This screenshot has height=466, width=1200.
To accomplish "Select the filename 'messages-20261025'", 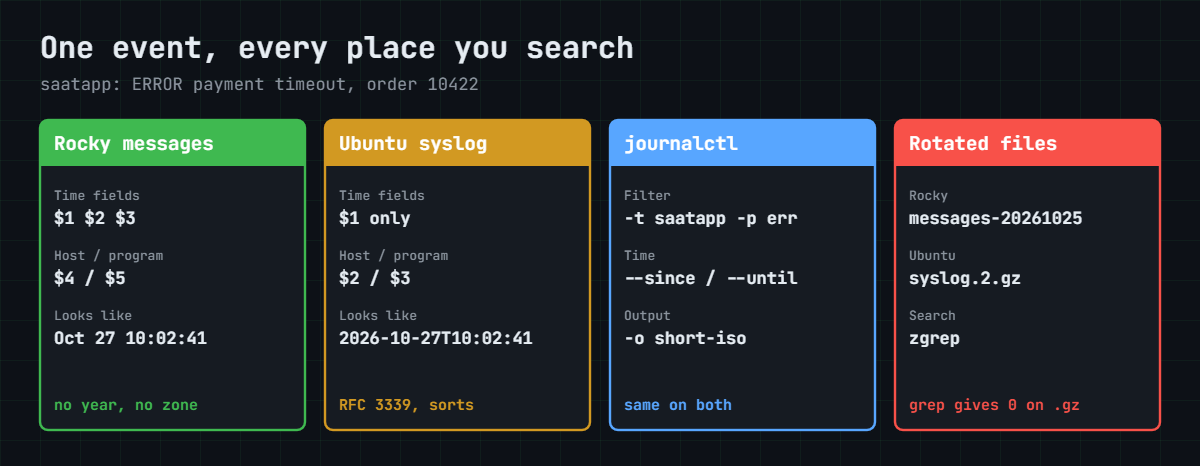I will click(996, 218).
